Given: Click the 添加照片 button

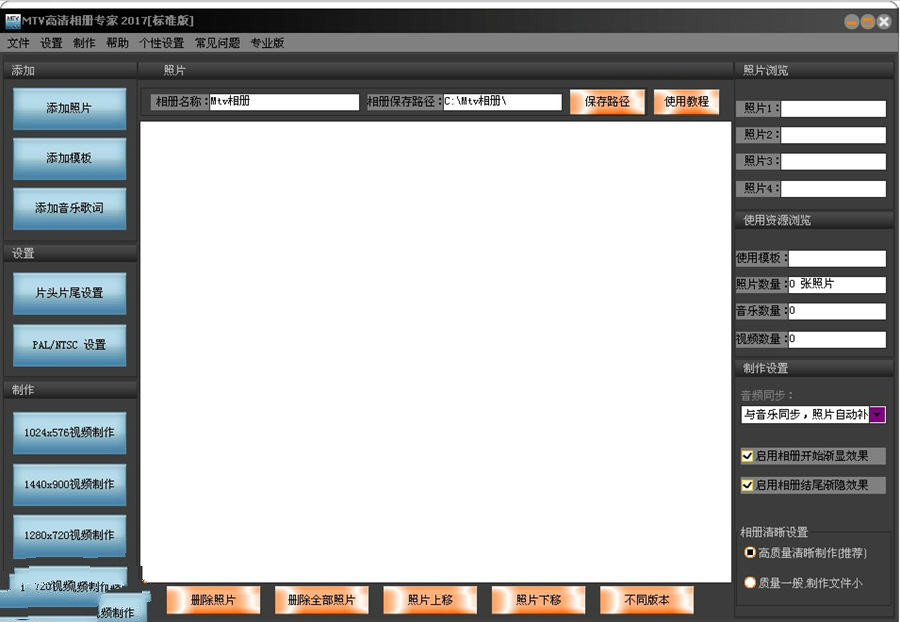Looking at the screenshot, I should [69, 108].
